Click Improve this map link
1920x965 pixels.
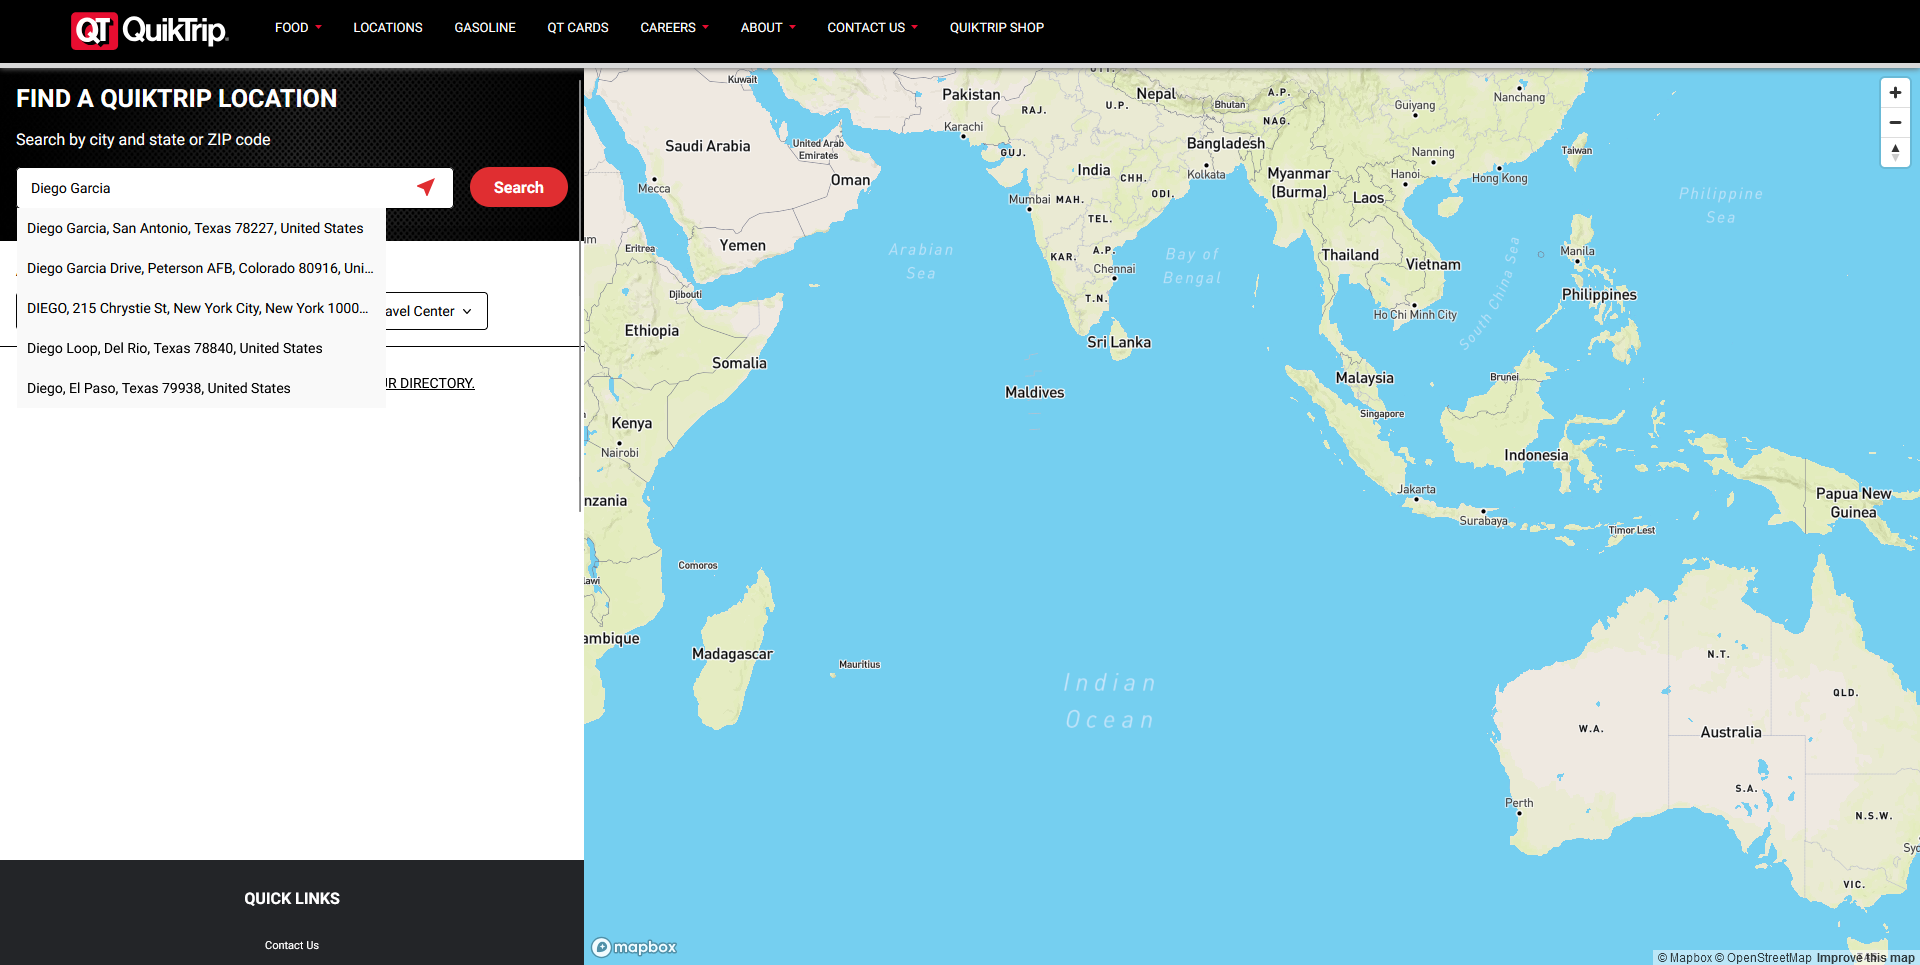point(1865,958)
